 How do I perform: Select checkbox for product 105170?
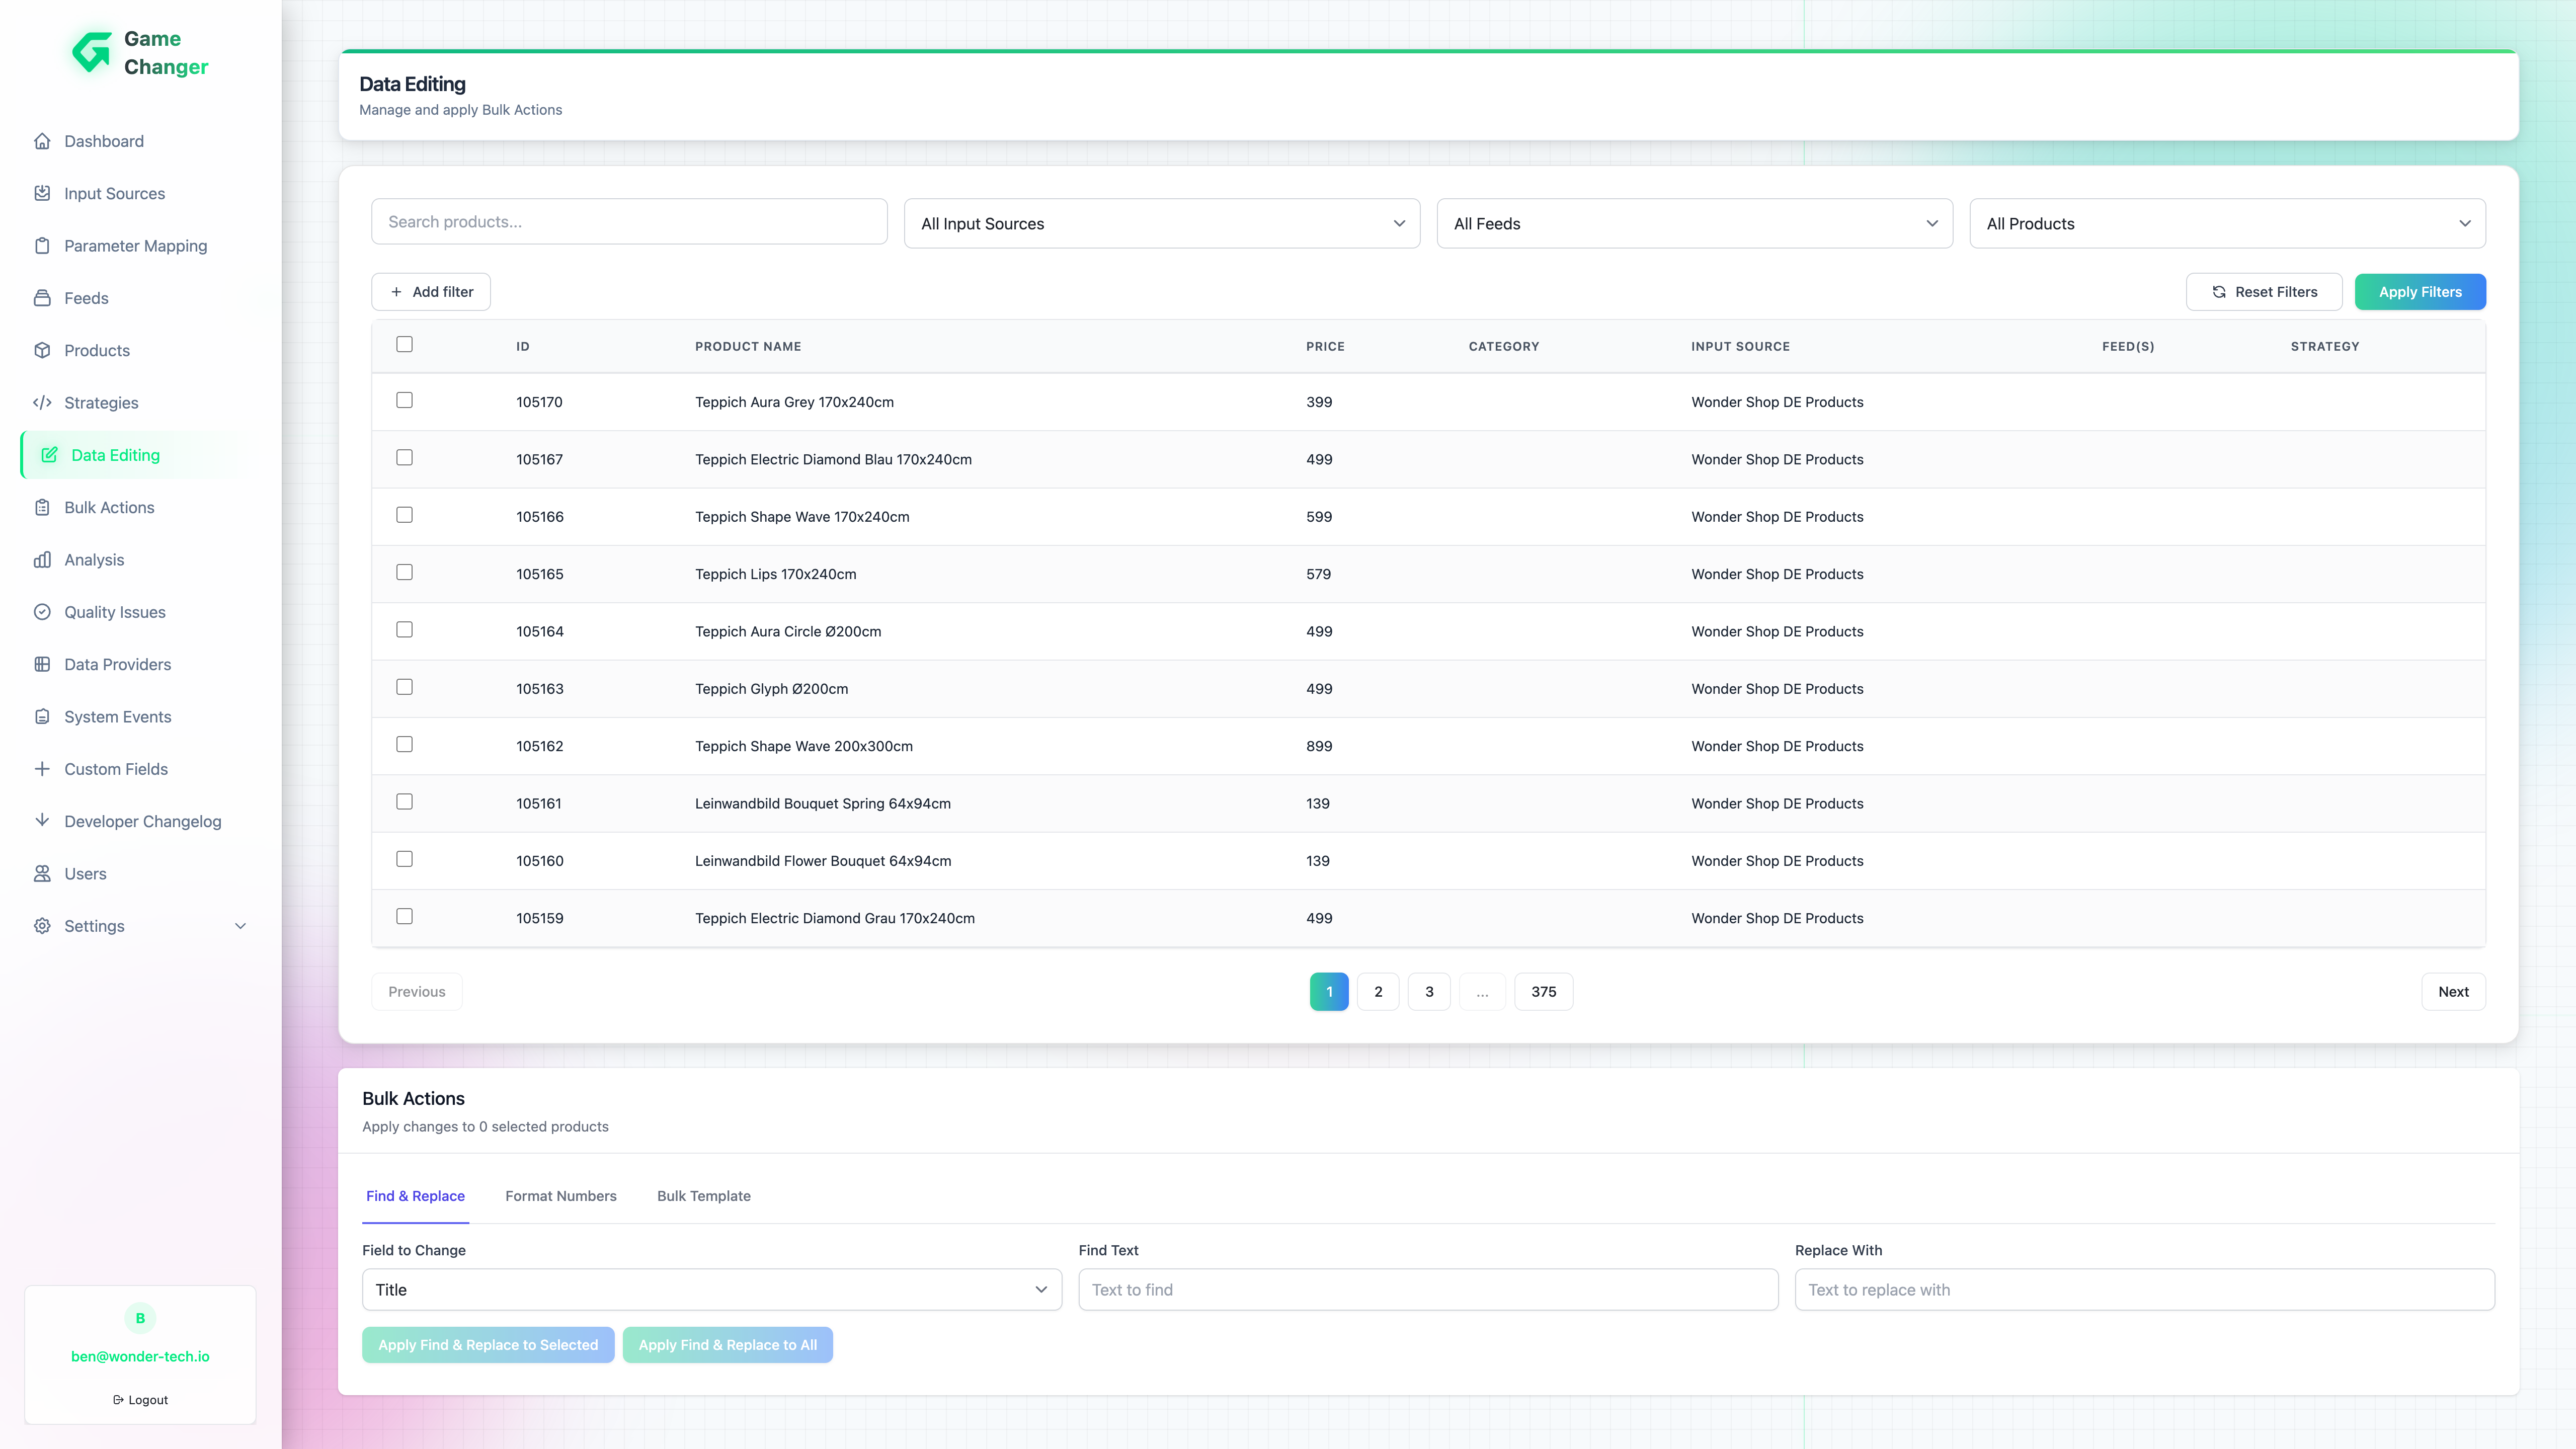404,400
